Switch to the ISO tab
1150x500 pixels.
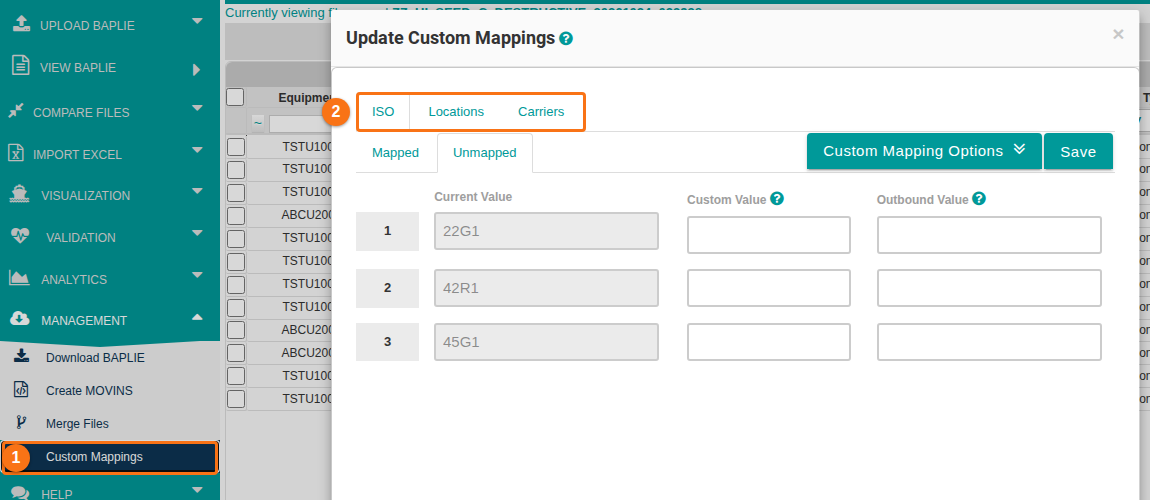(x=383, y=112)
